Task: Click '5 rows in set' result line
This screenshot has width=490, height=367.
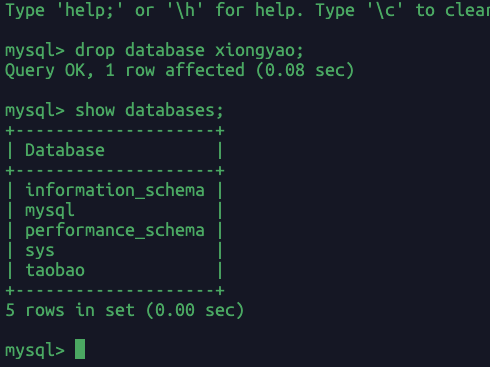Action: pos(70,310)
